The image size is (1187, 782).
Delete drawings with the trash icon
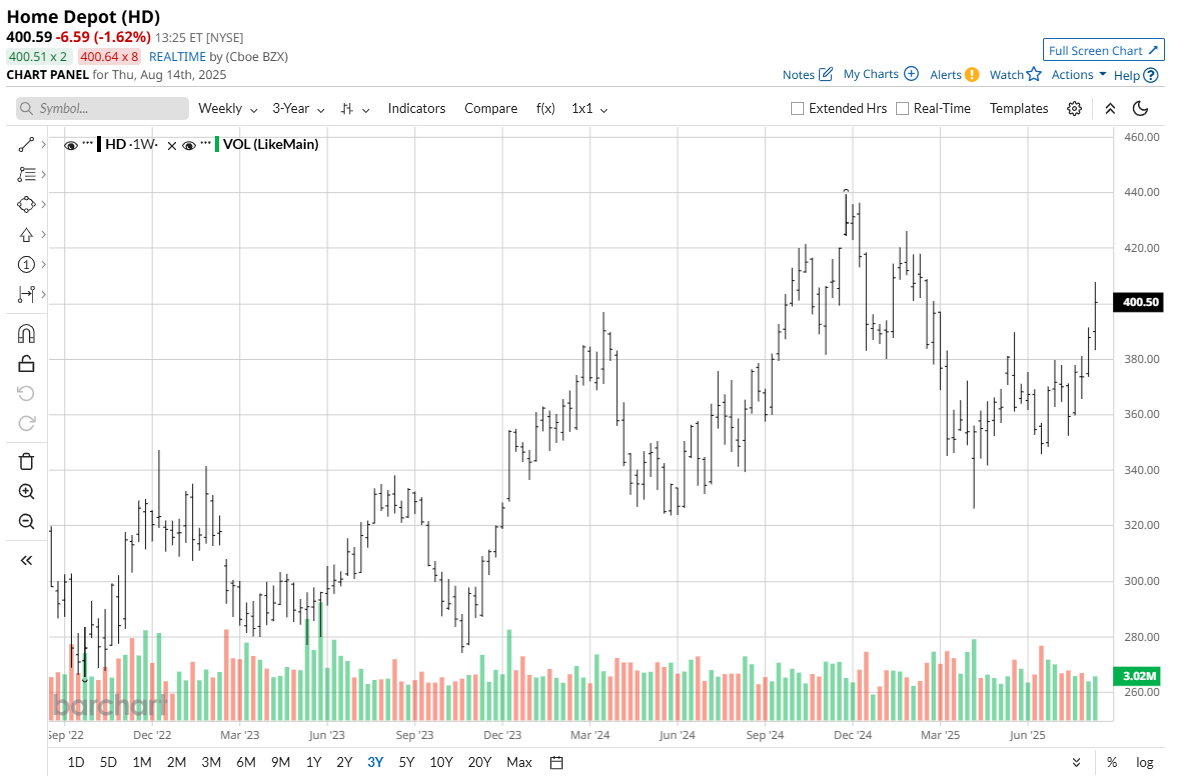[26, 462]
